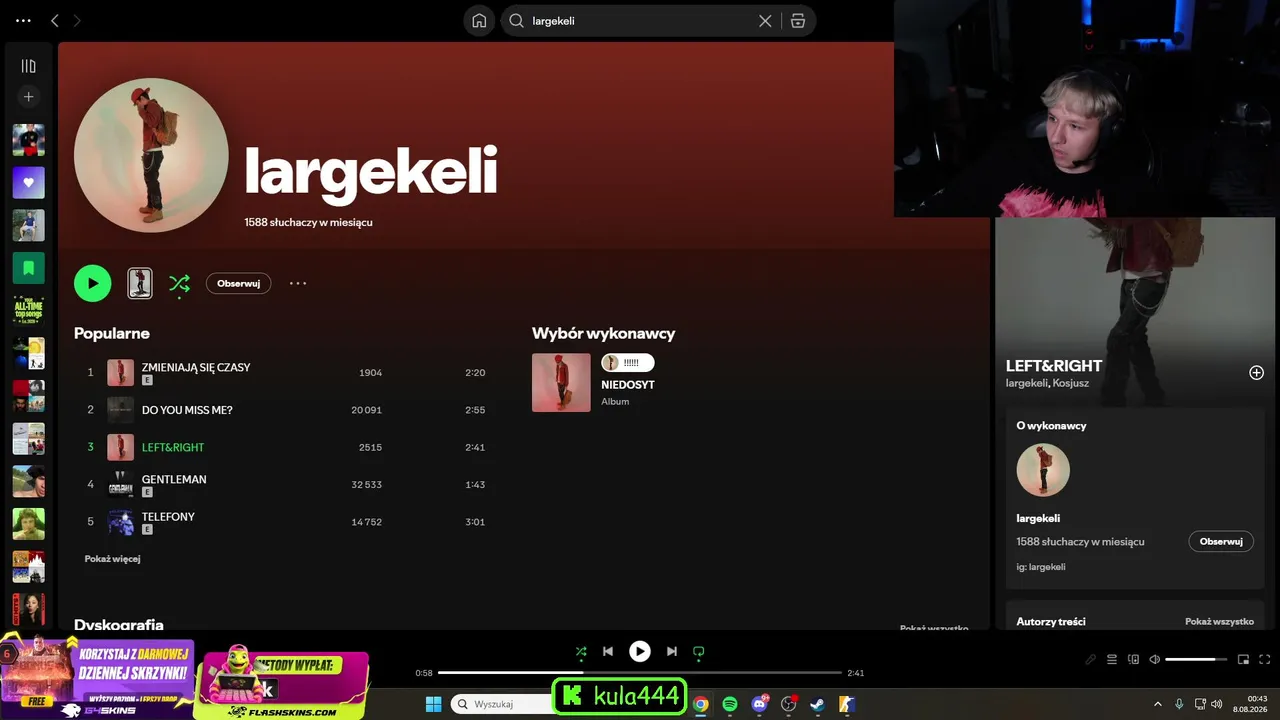Focus the Wyszukaj taskbar search box
This screenshot has width=1280, height=720.
[502, 704]
